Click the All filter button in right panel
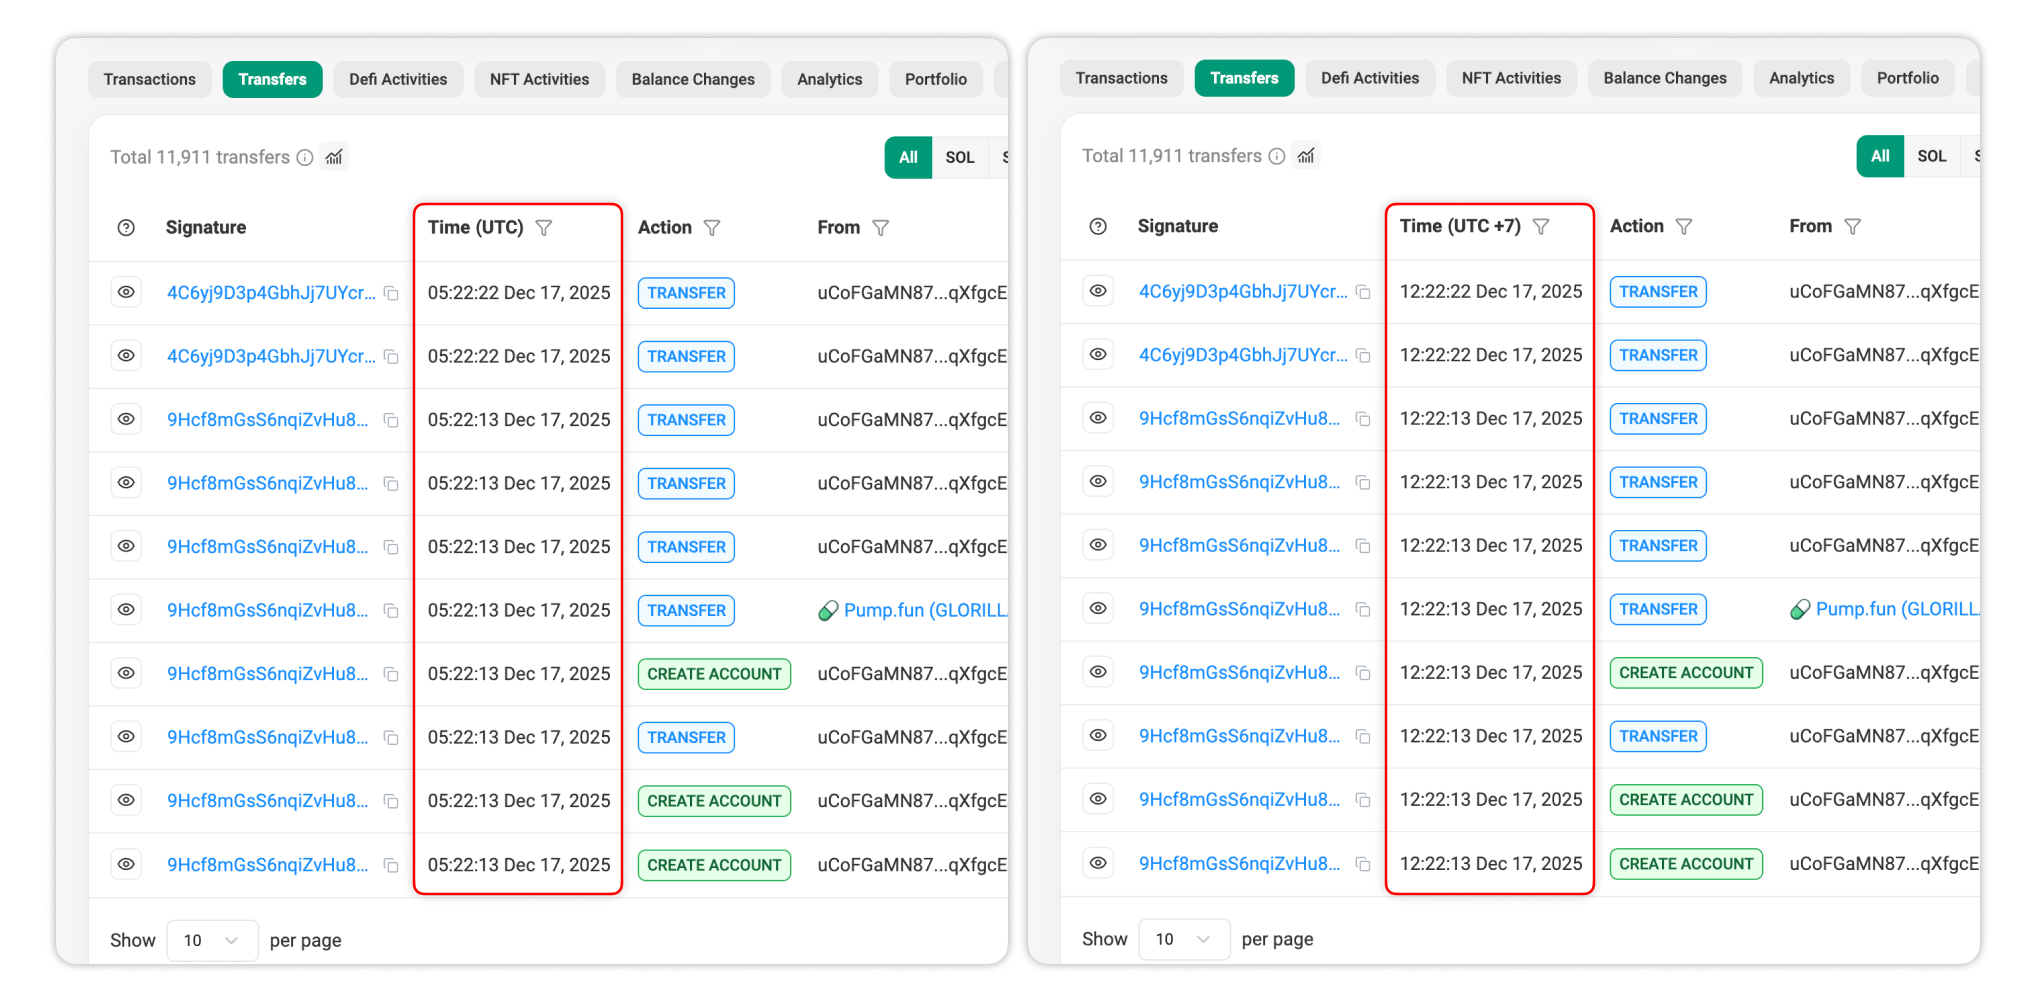Image resolution: width=2036 pixels, height=1004 pixels. (1880, 156)
